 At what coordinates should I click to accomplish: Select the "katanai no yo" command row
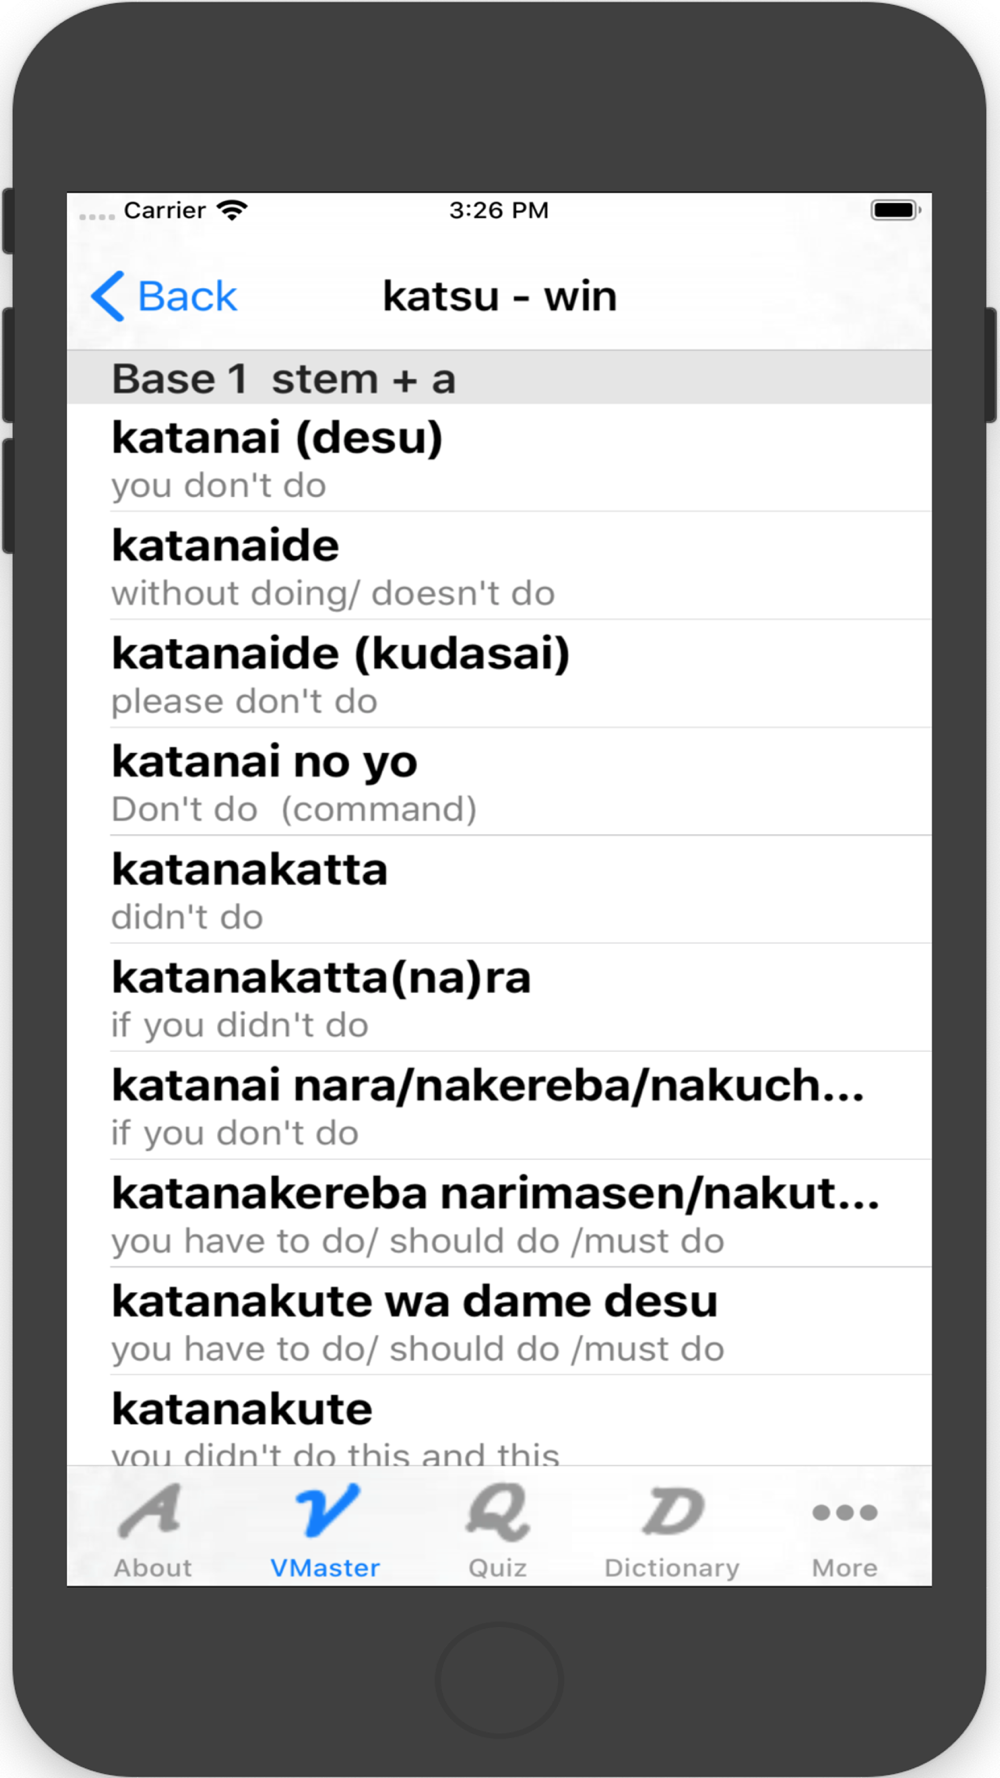(499, 782)
